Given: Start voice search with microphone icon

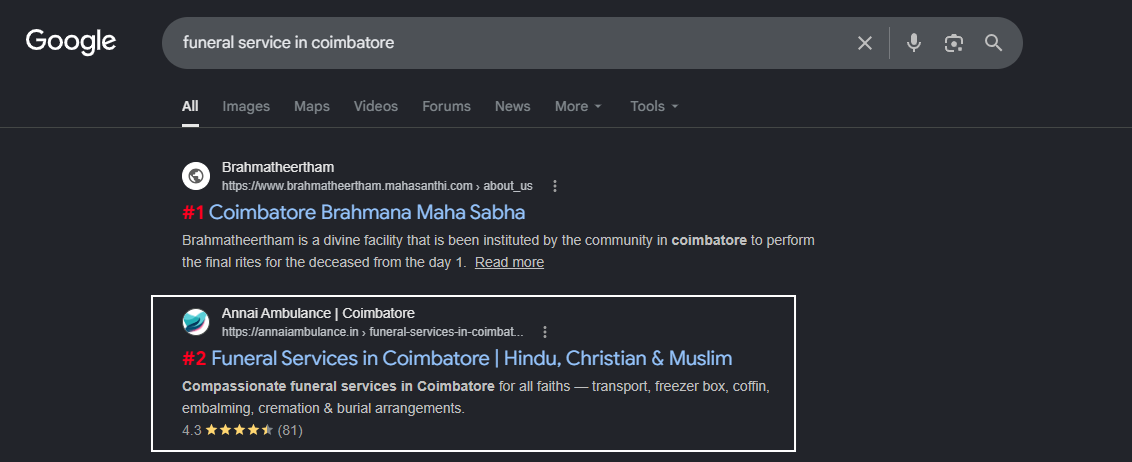Looking at the screenshot, I should (914, 43).
